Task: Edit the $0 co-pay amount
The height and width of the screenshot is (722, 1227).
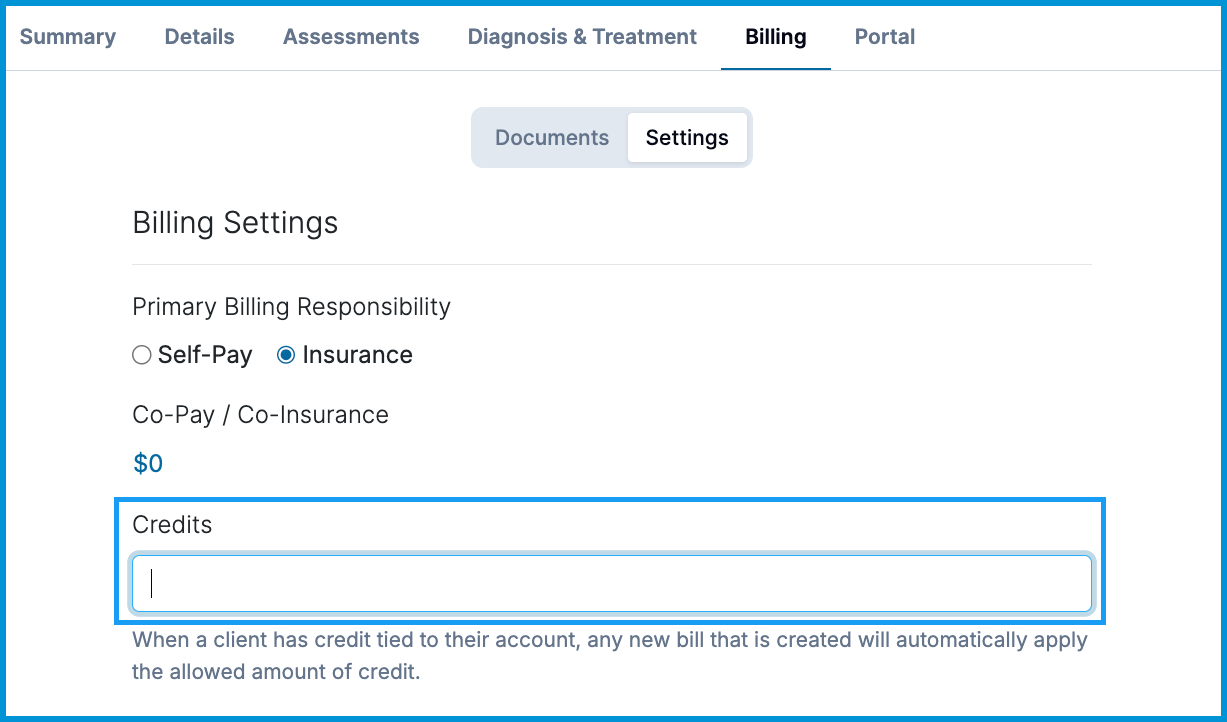Action: (x=148, y=463)
